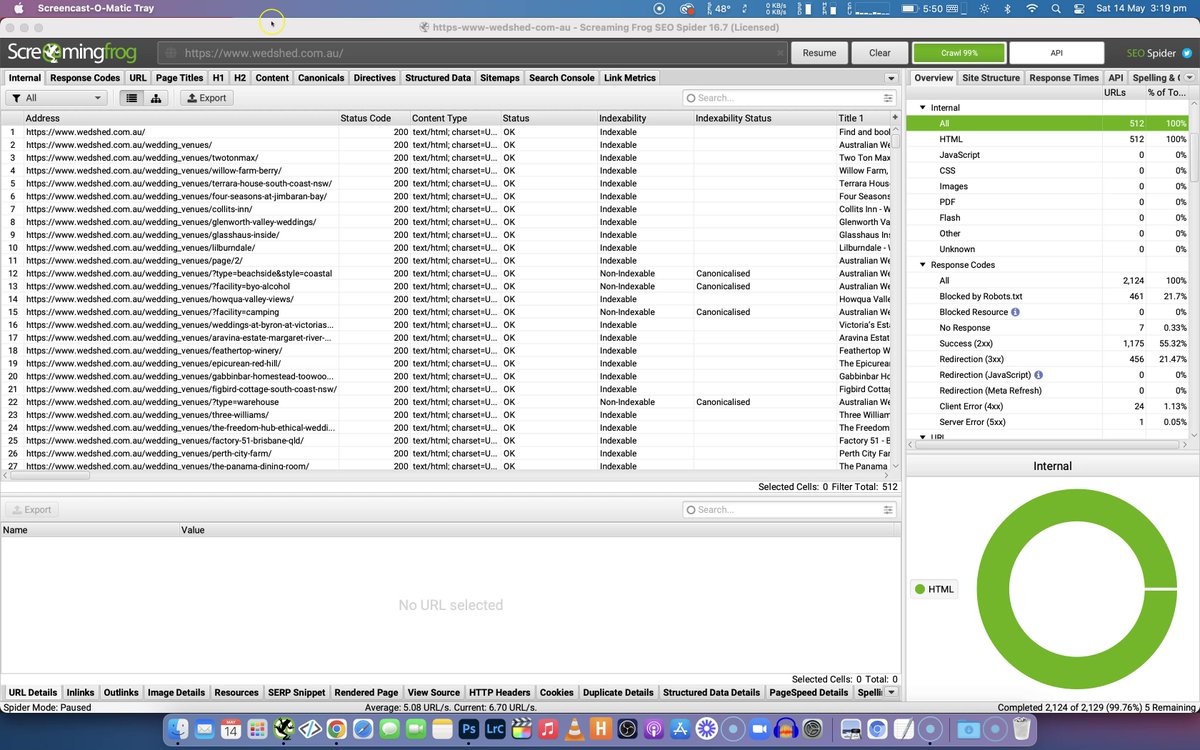Open the Screaming Frog Twitter icon
Screen dimensions: 1200x750
click(x=1186, y=53)
